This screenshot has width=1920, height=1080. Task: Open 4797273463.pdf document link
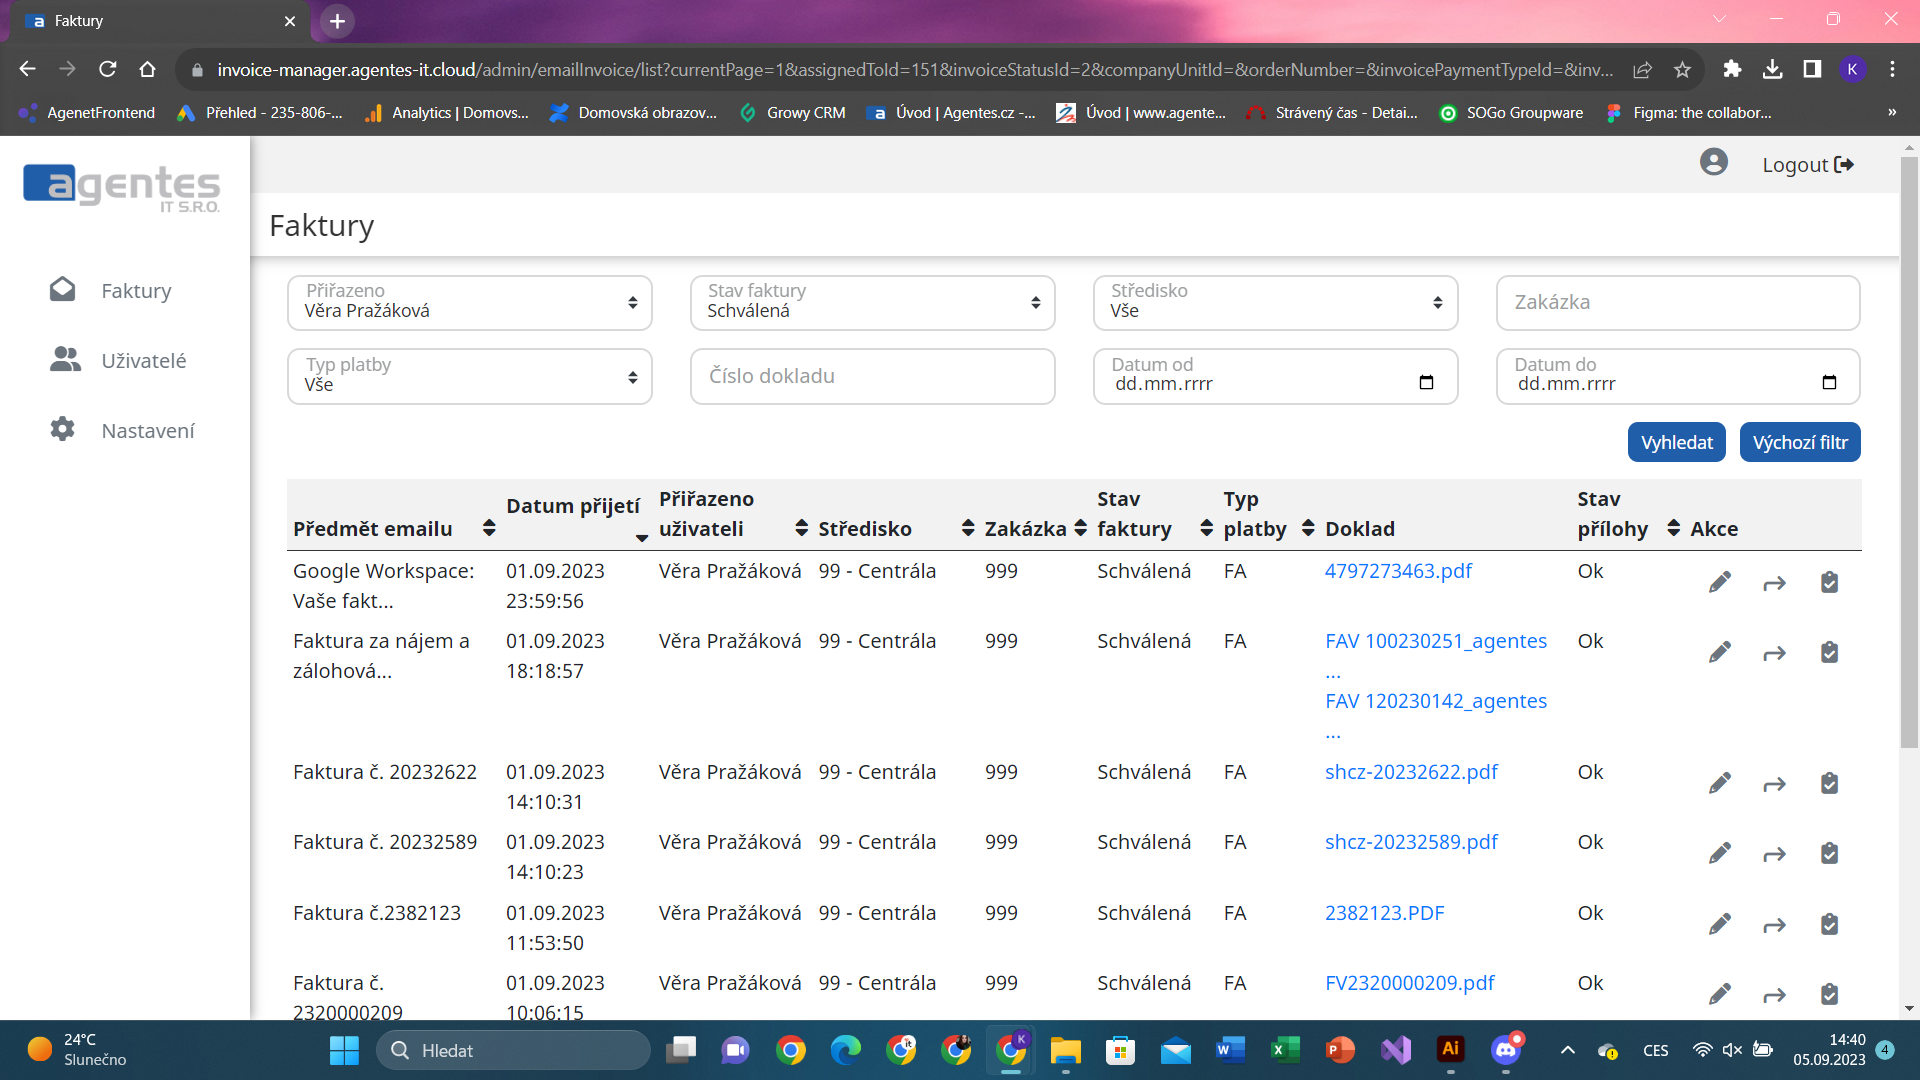point(1398,571)
